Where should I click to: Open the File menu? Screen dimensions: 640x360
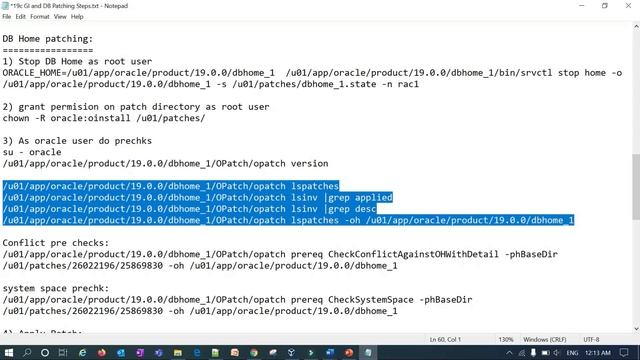pos(7,17)
